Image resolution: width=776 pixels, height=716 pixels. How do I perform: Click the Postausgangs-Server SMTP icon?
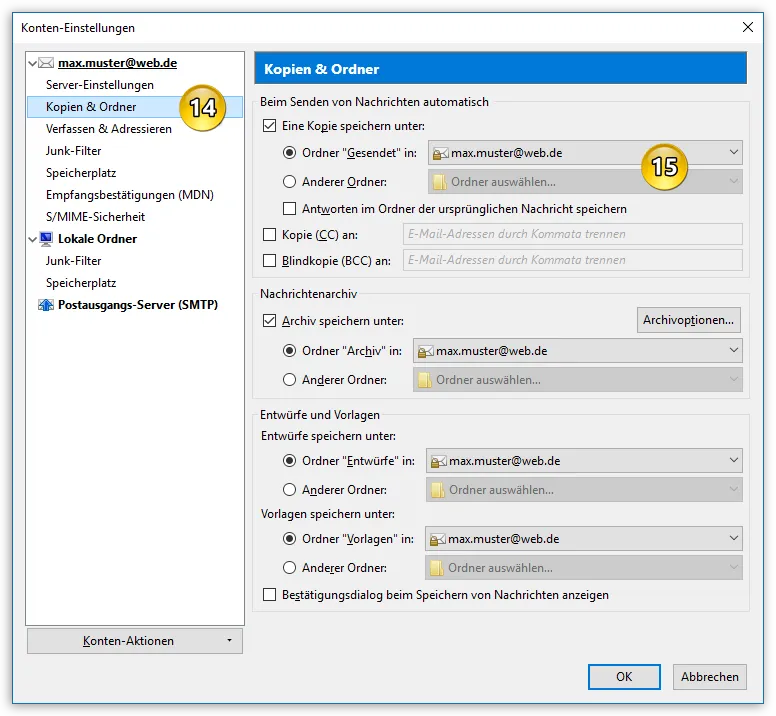click(46, 305)
